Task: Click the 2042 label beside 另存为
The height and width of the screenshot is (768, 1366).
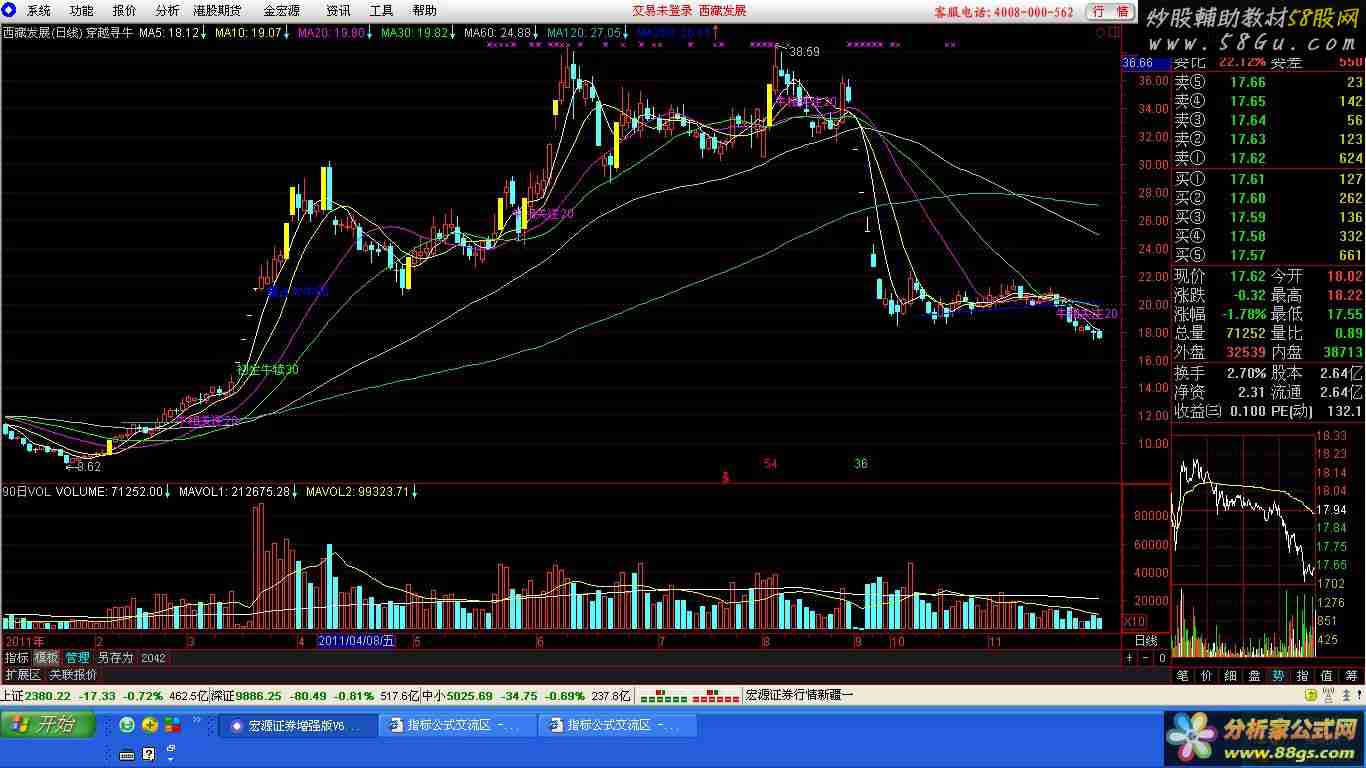Action: (153, 658)
